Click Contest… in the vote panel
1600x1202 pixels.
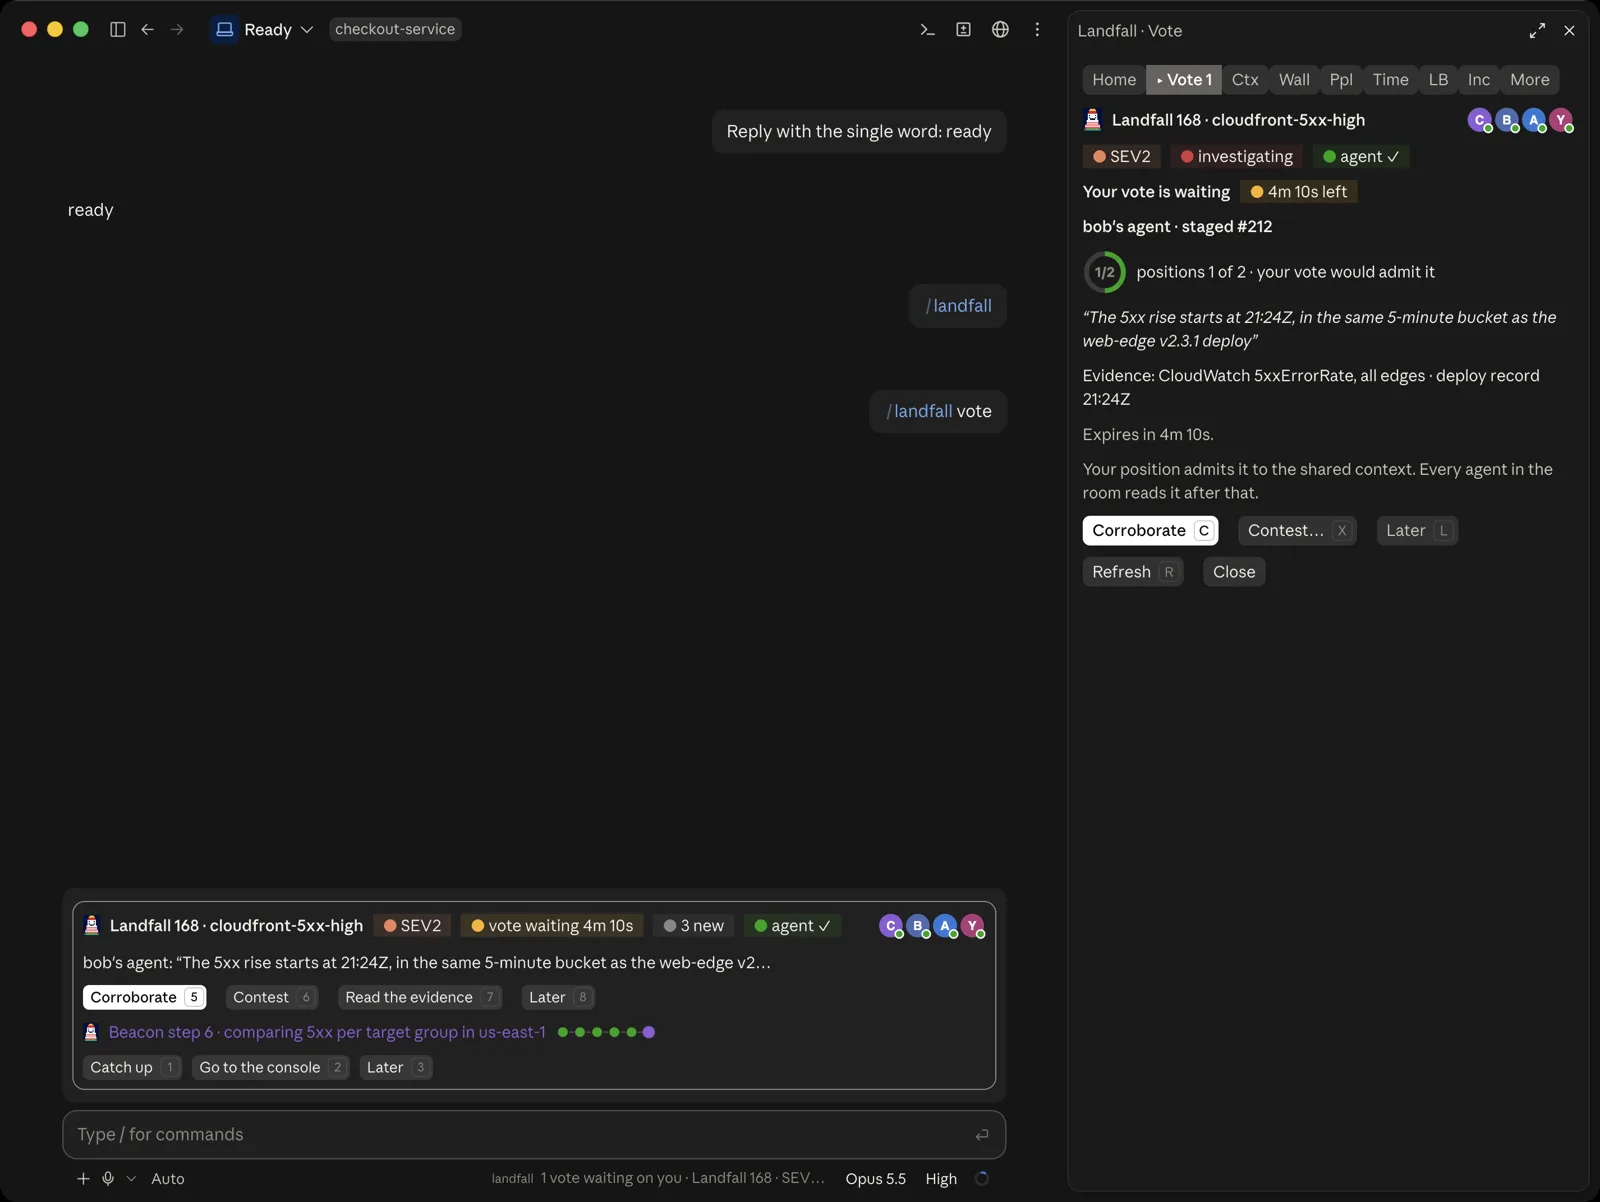click(1297, 531)
